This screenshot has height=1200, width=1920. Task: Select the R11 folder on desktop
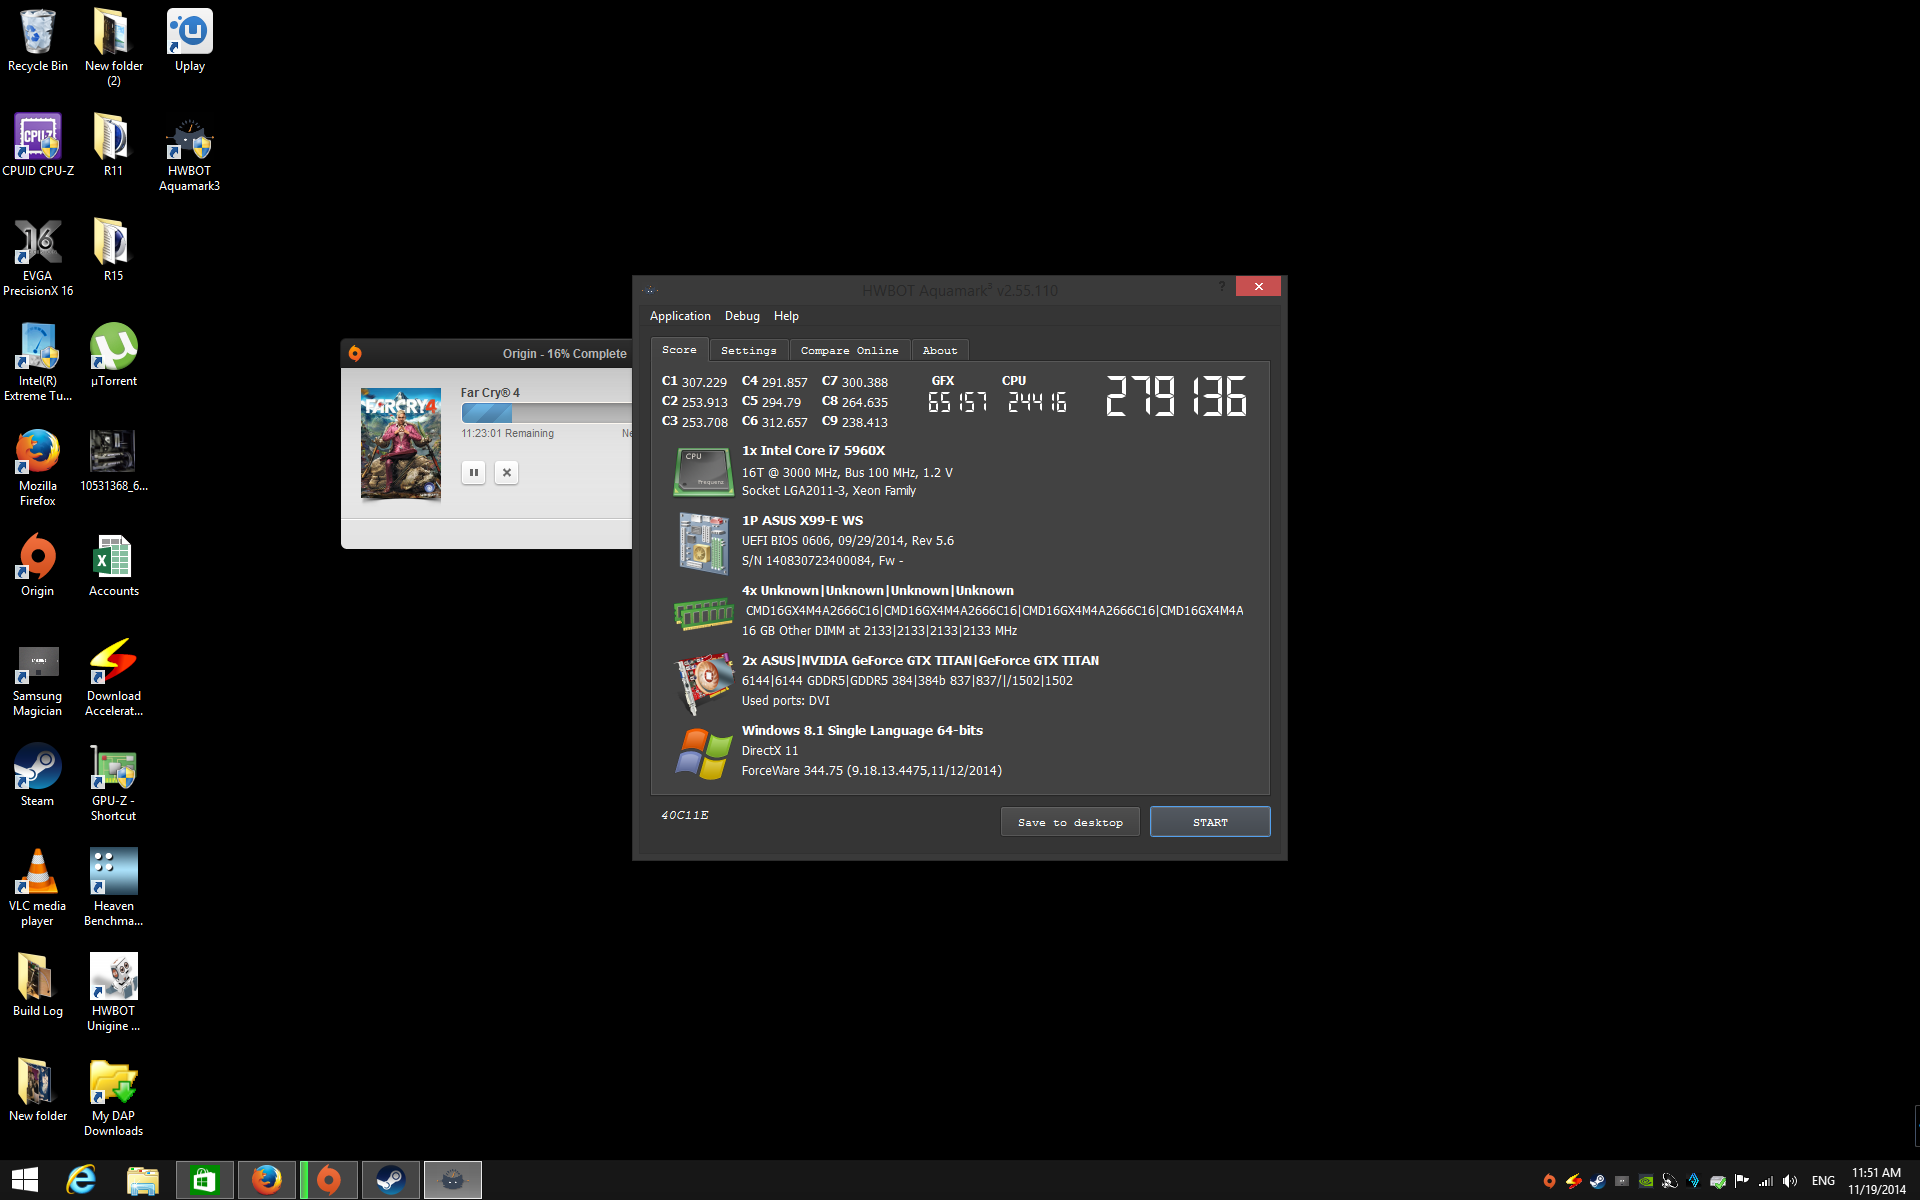click(113, 145)
